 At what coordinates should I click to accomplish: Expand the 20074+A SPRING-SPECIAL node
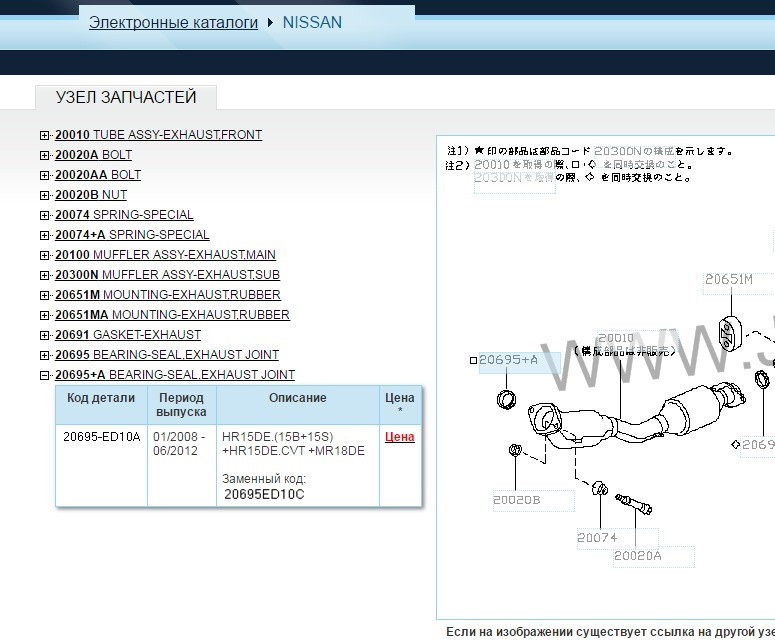point(44,235)
